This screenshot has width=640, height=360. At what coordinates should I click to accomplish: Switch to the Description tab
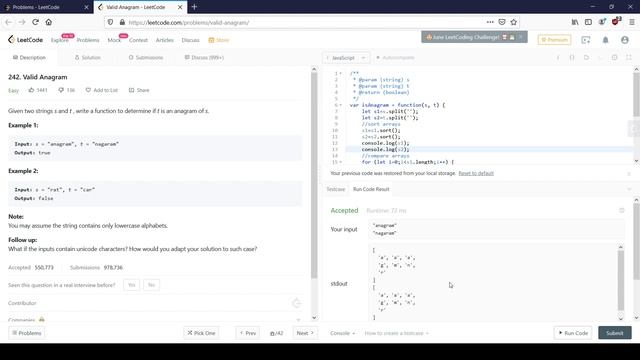coord(29,58)
